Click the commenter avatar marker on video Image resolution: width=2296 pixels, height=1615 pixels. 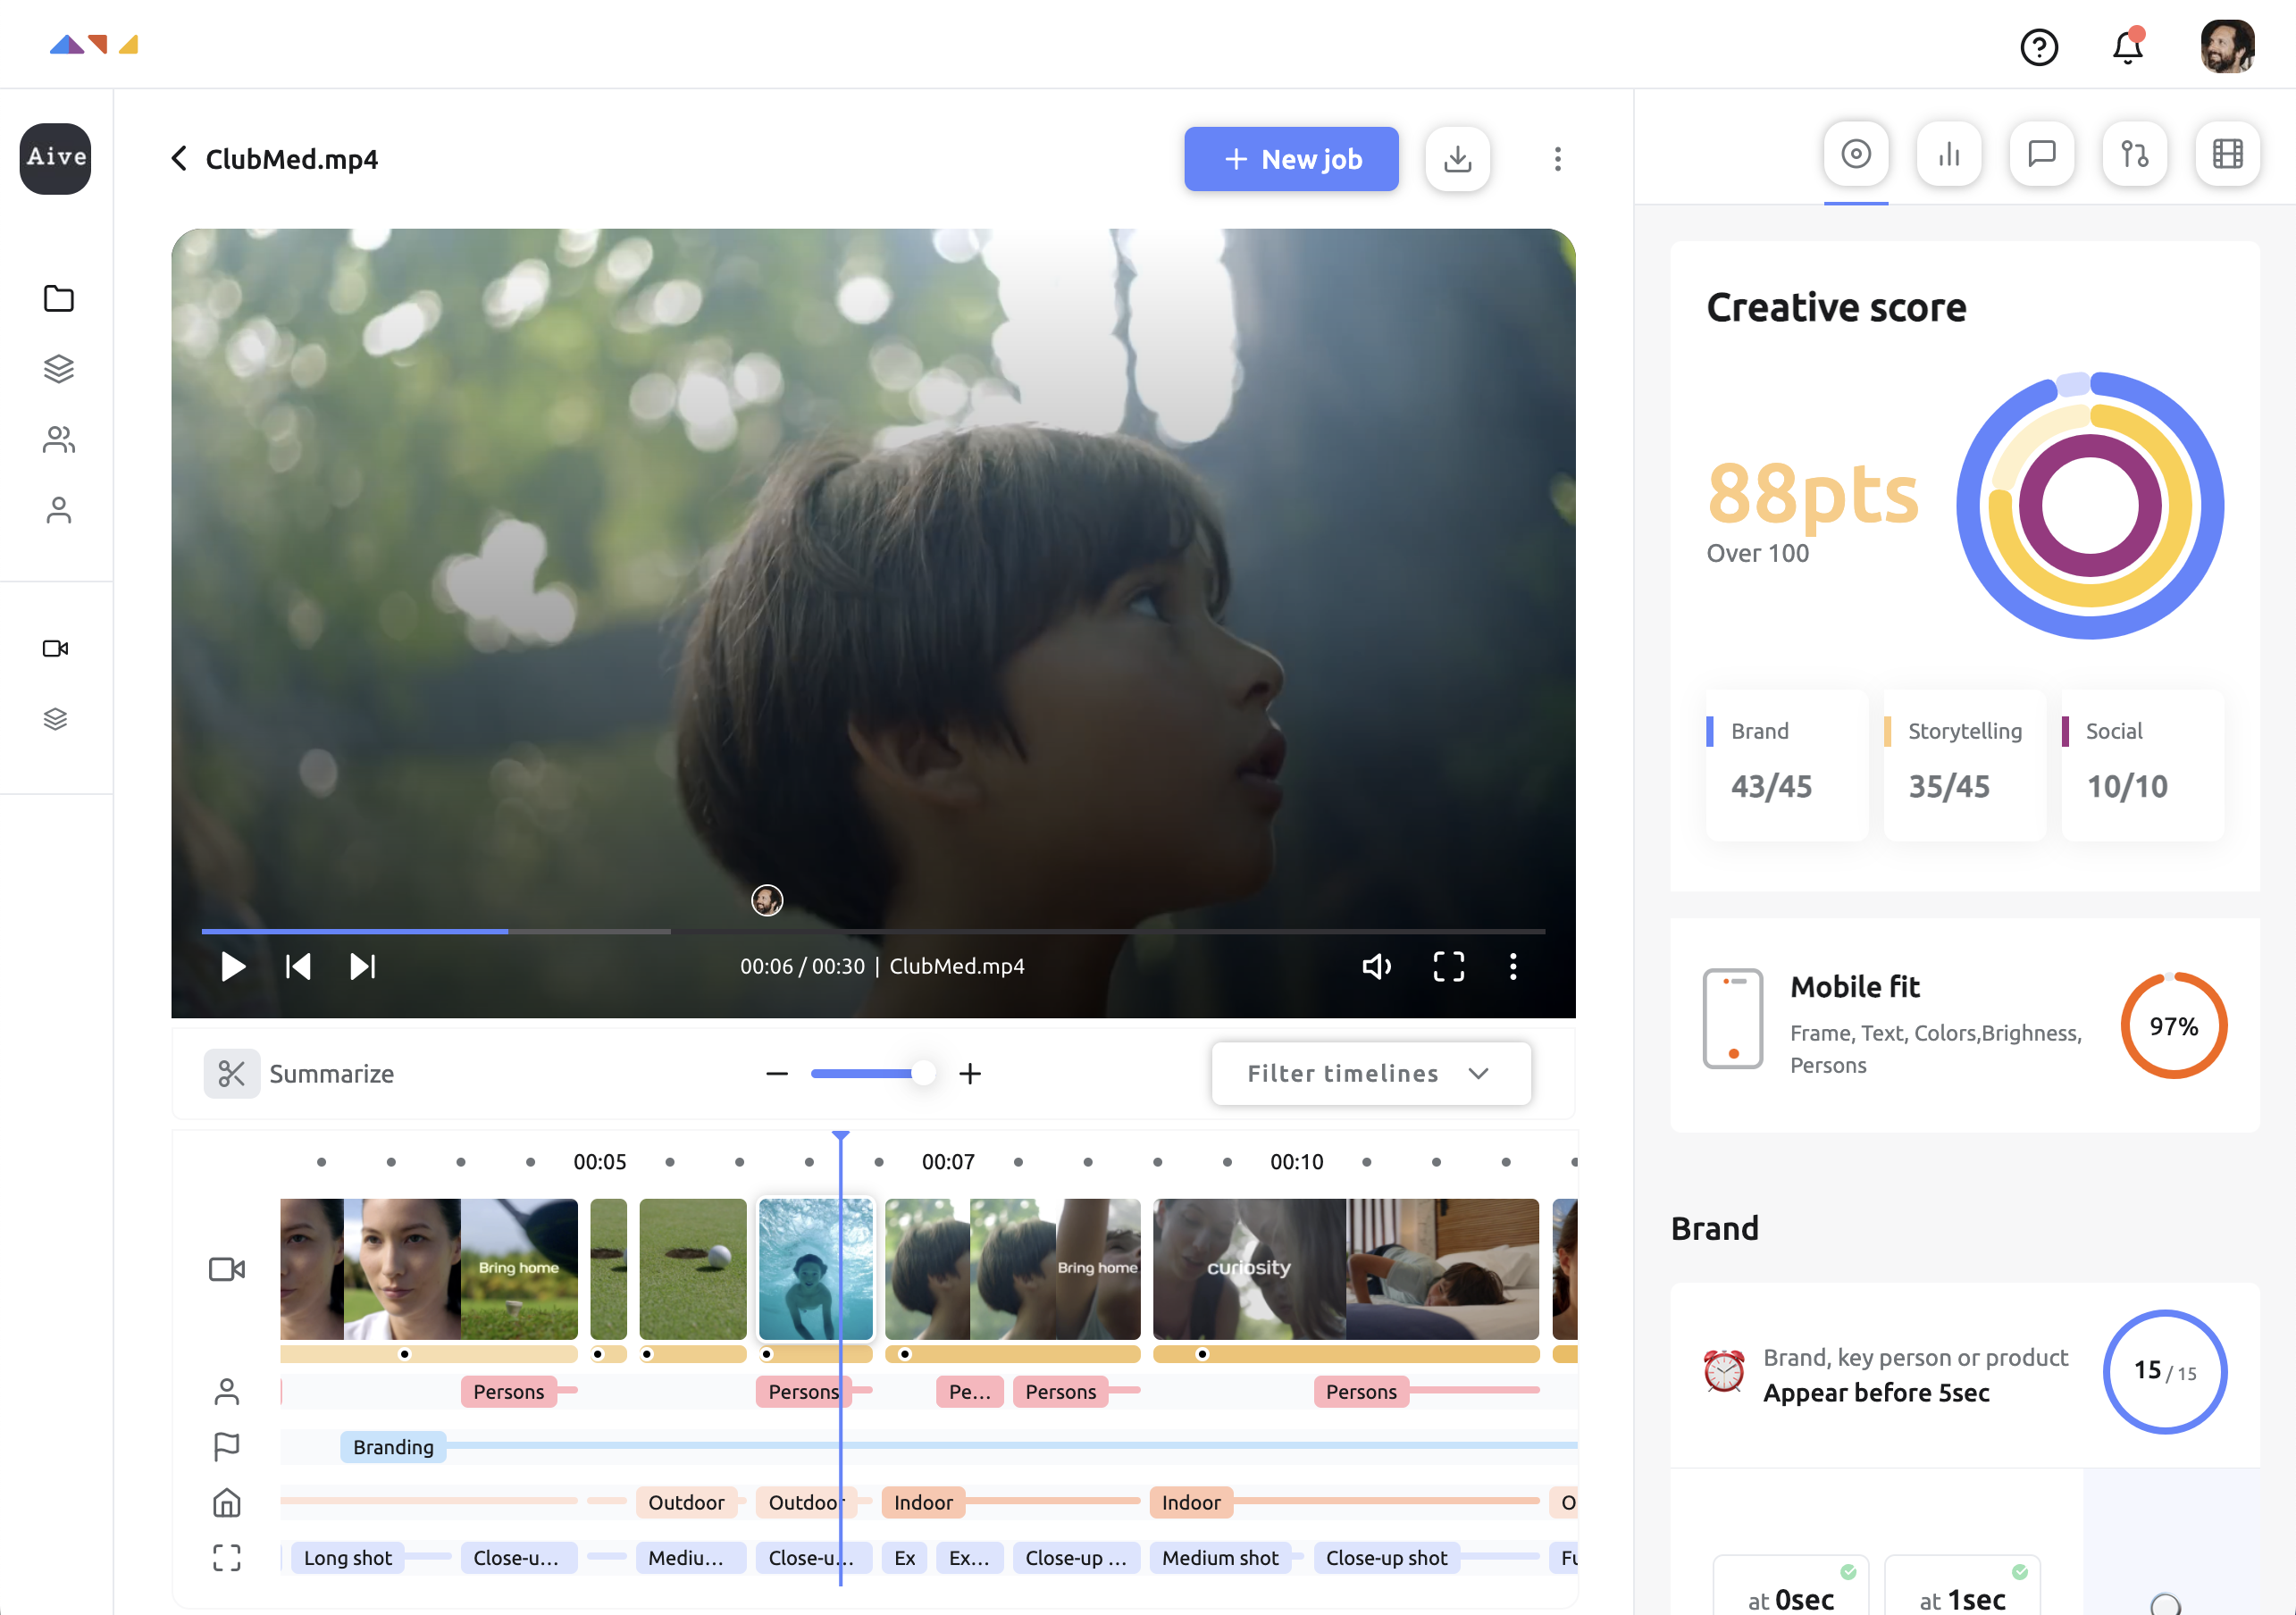pos(767,900)
